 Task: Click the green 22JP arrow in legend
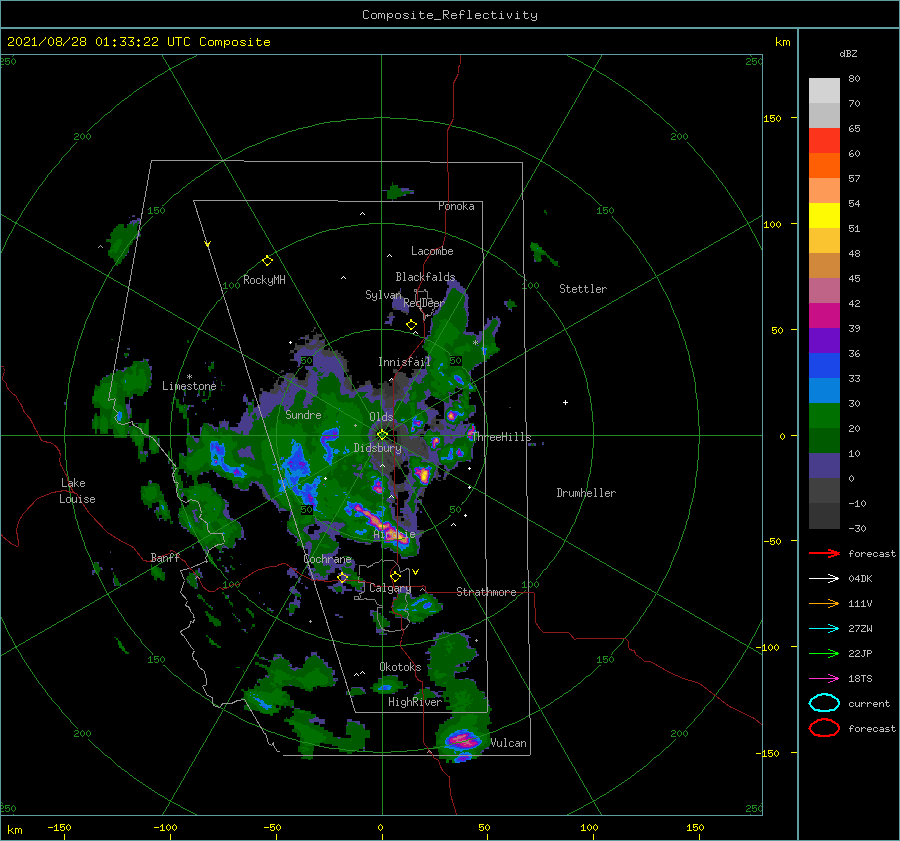pyautogui.click(x=824, y=653)
